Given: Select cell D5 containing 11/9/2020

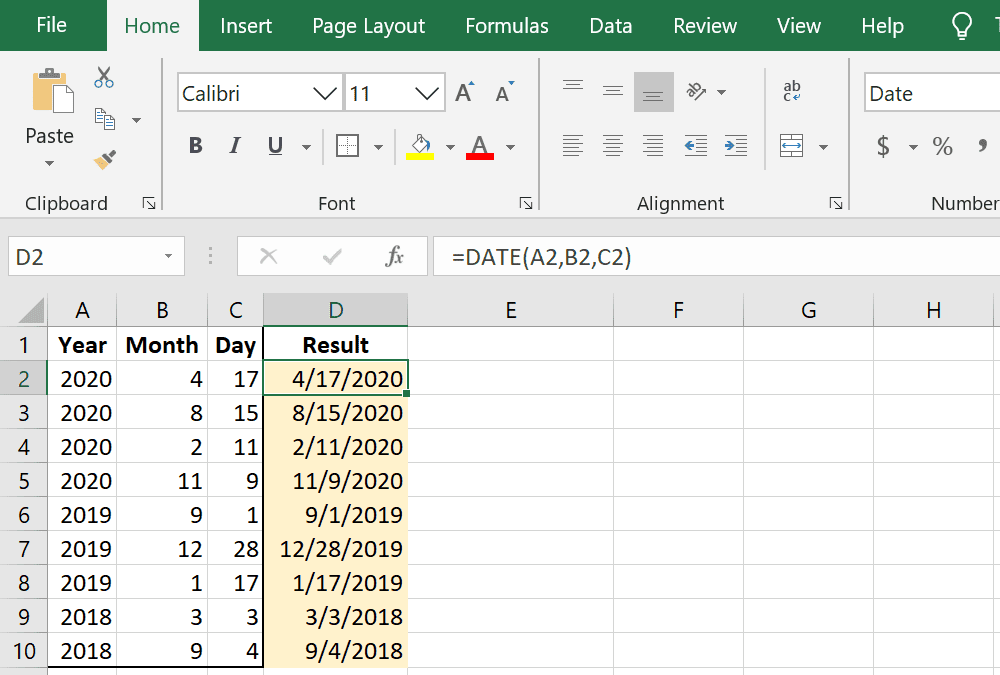Looking at the screenshot, I should coord(336,481).
